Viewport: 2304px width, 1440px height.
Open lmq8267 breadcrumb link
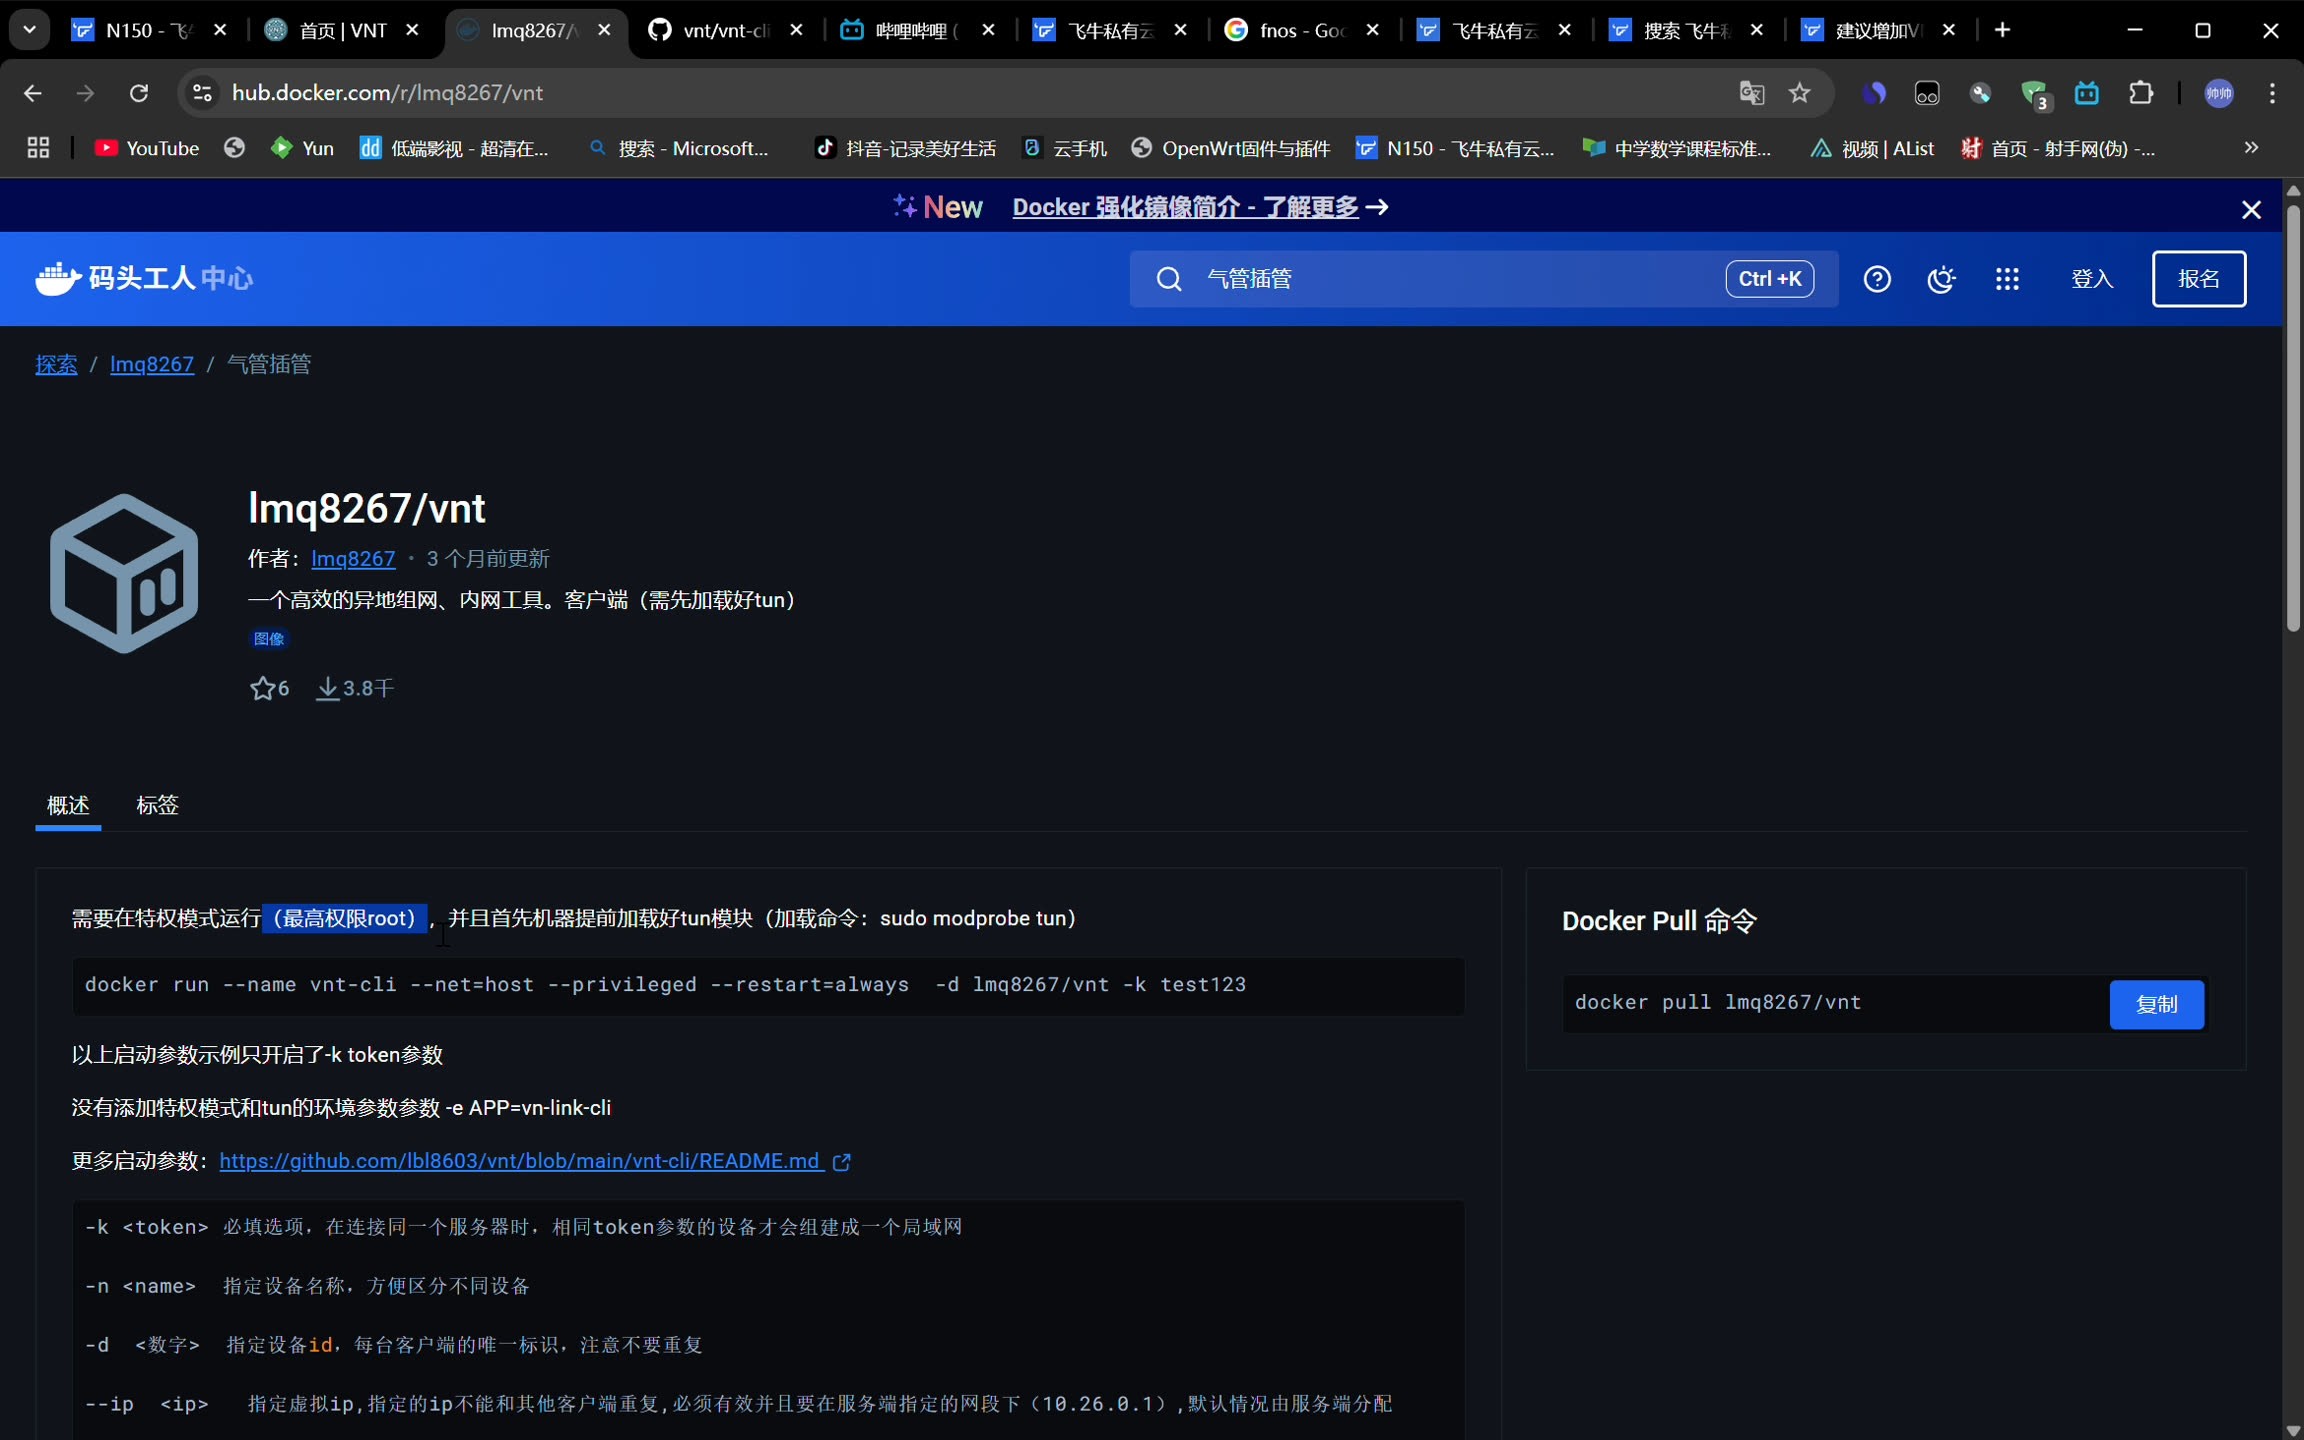click(x=152, y=364)
